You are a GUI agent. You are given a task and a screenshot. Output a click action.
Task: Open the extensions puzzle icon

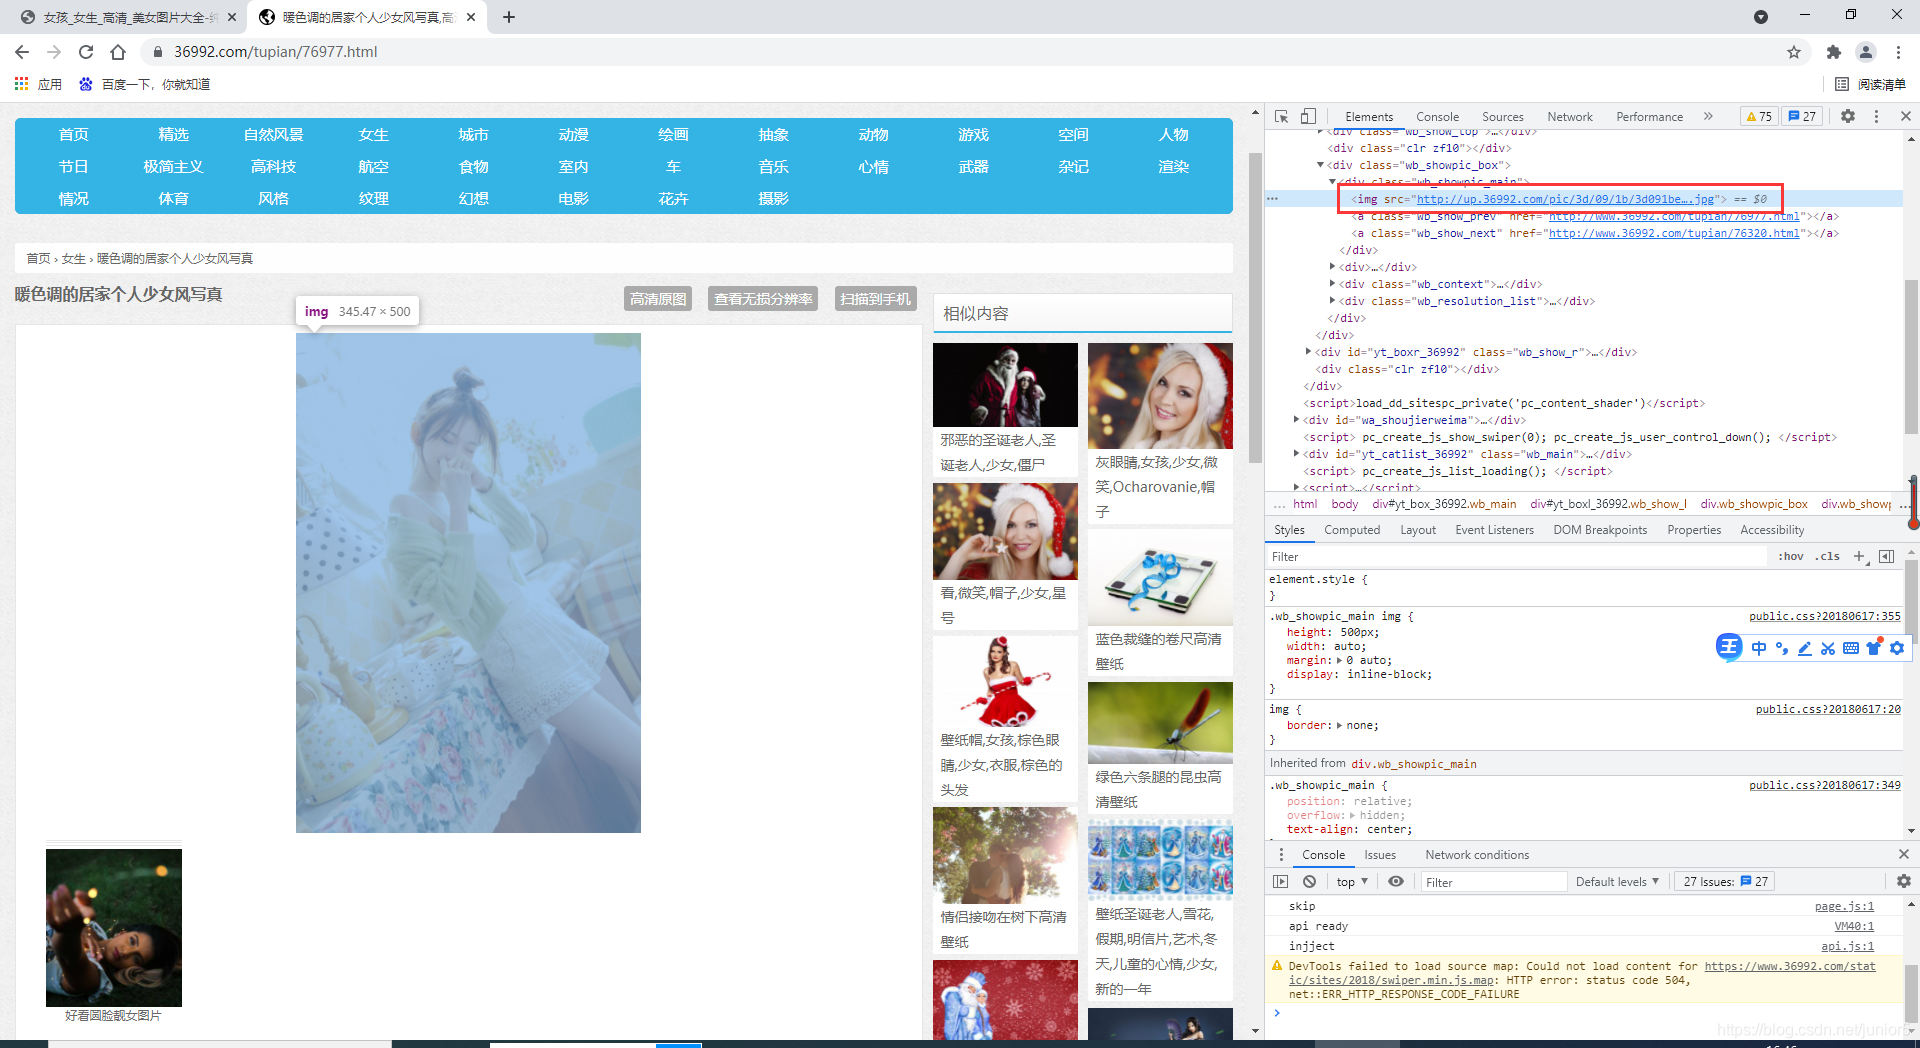[x=1833, y=52]
